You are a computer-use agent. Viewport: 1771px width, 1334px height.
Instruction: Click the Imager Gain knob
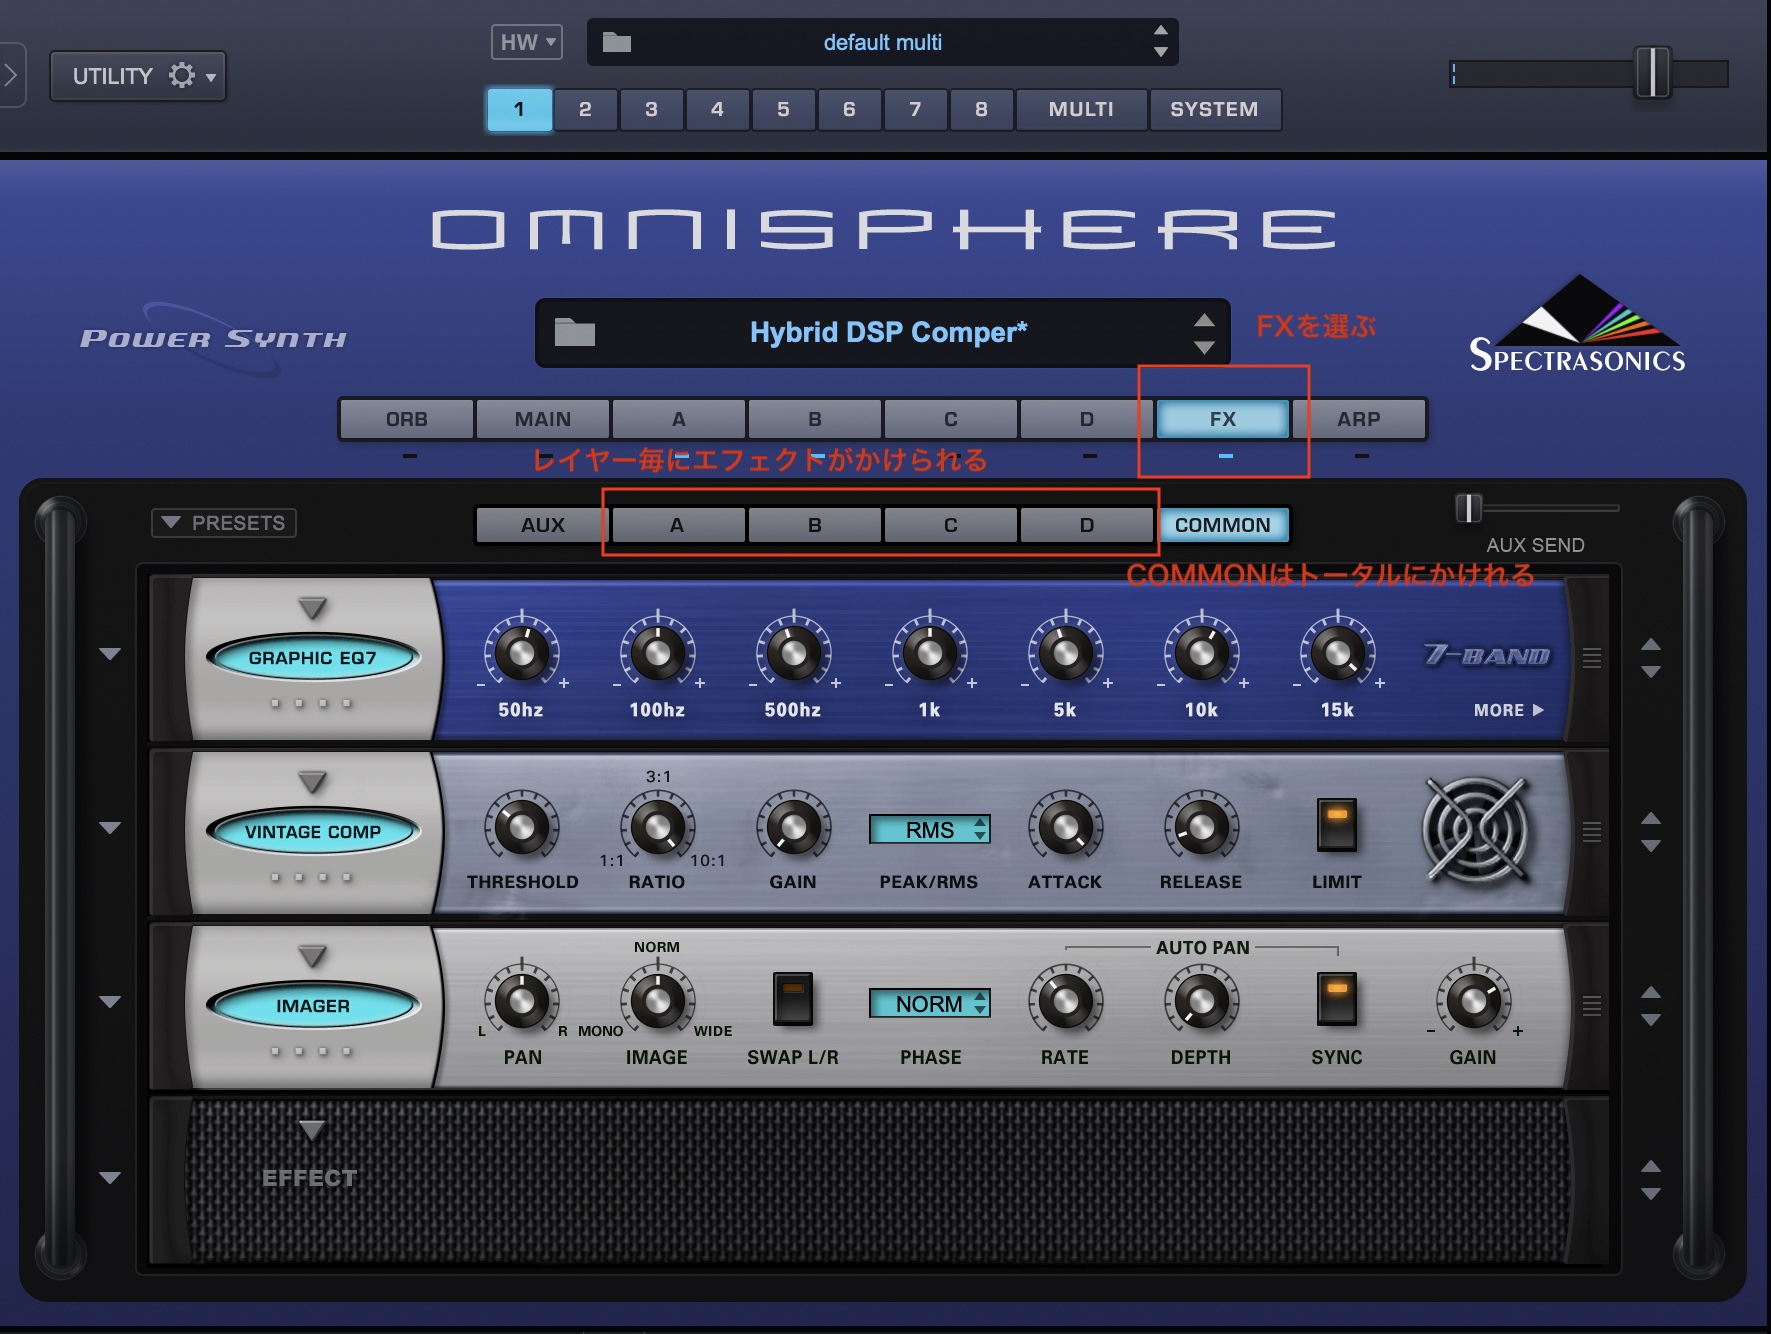pos(1473,1000)
